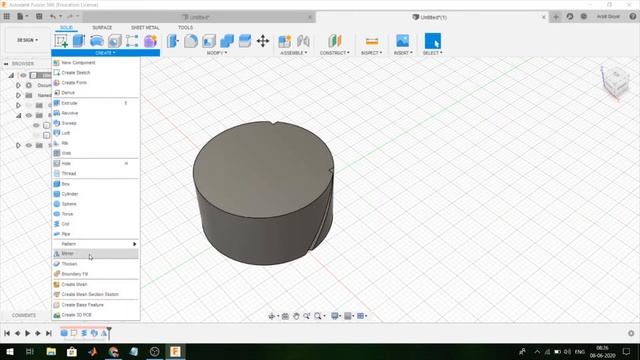The height and width of the screenshot is (360, 640).
Task: Click the Inspect measure icon
Action: point(372,41)
